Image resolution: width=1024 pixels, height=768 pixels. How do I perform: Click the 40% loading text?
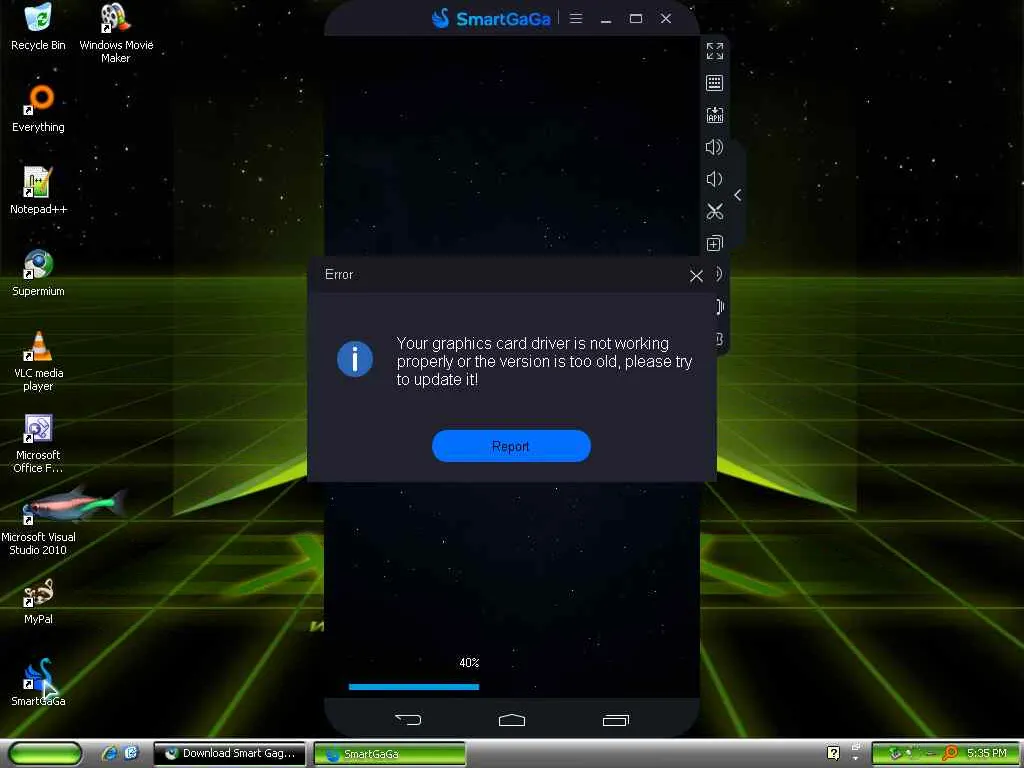click(x=469, y=663)
